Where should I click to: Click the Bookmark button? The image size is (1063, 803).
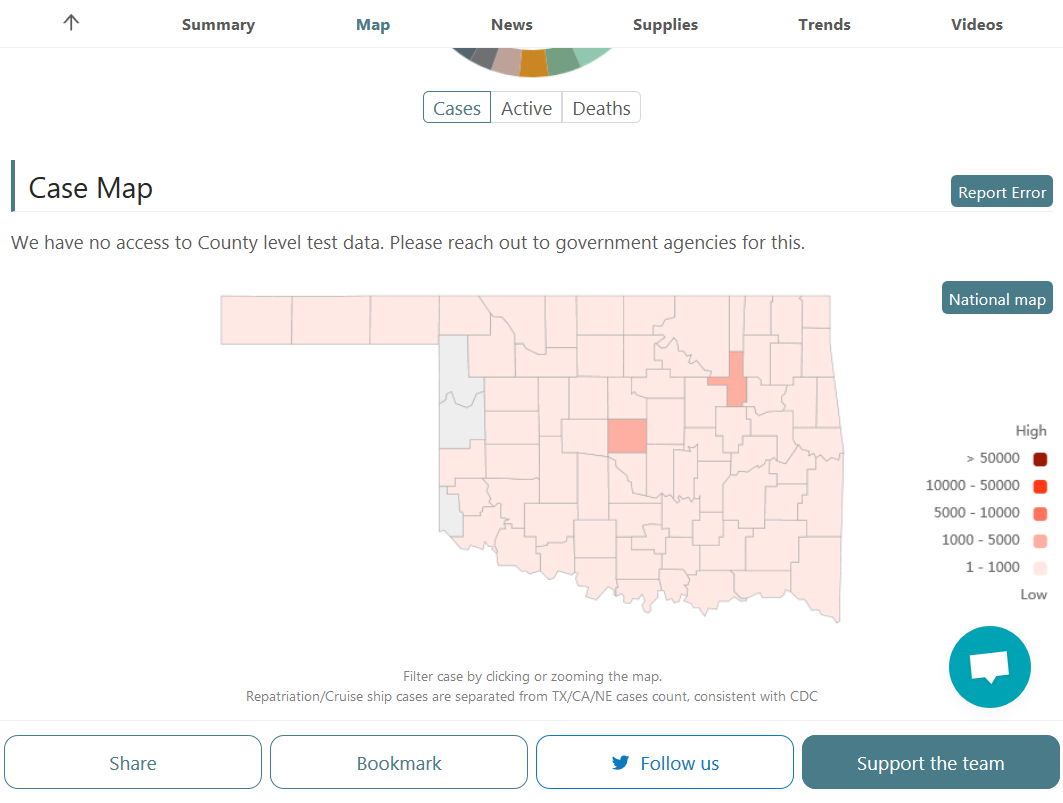tap(399, 762)
